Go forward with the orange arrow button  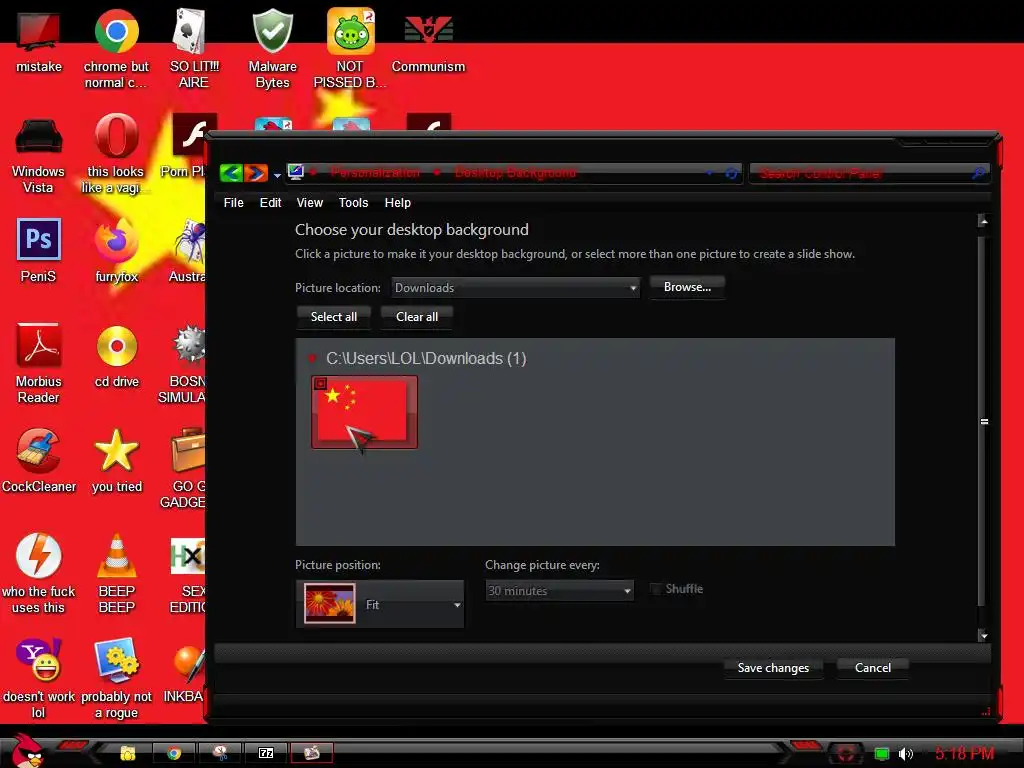[x=256, y=173]
